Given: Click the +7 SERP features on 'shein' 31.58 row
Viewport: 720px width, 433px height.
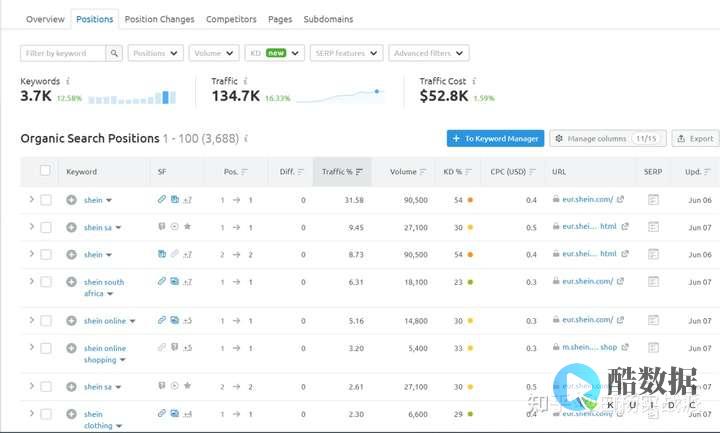Looking at the screenshot, I should pos(187,200).
